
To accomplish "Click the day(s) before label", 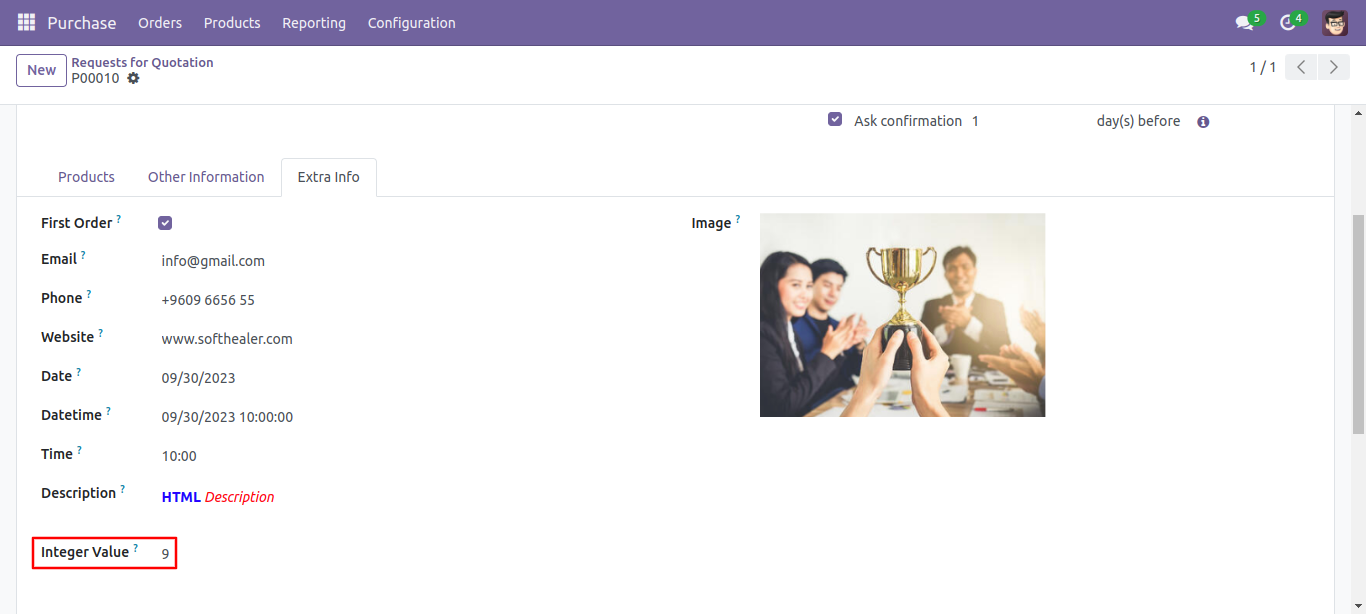I will click(1138, 121).
